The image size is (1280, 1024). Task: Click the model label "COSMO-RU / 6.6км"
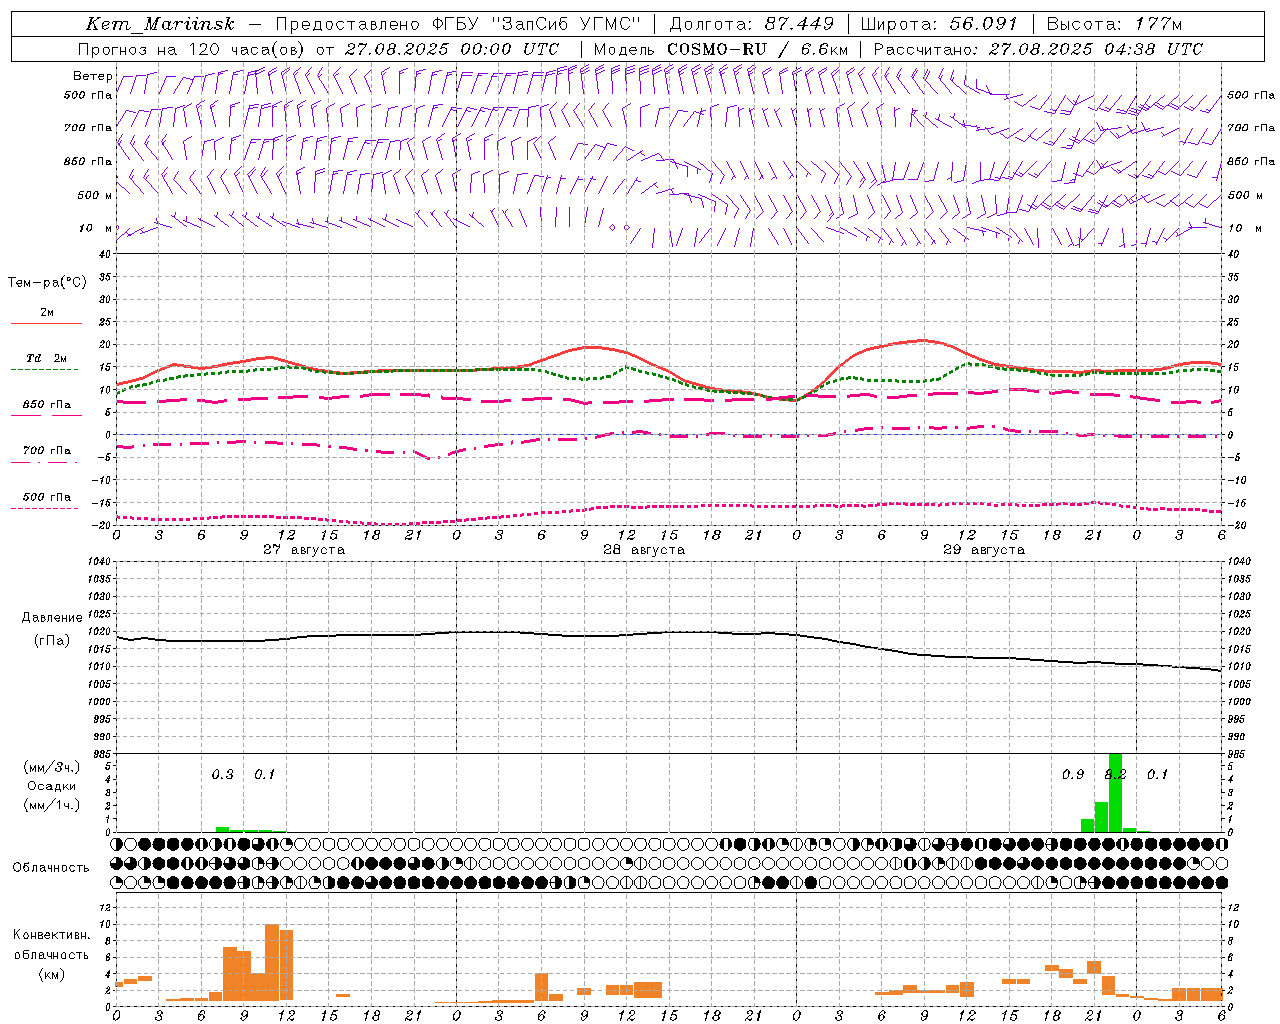coord(758,49)
